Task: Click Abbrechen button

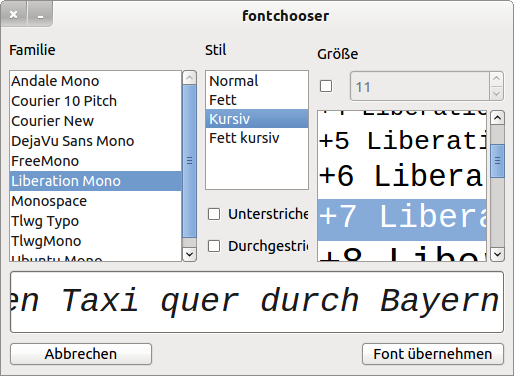Action: point(81,354)
